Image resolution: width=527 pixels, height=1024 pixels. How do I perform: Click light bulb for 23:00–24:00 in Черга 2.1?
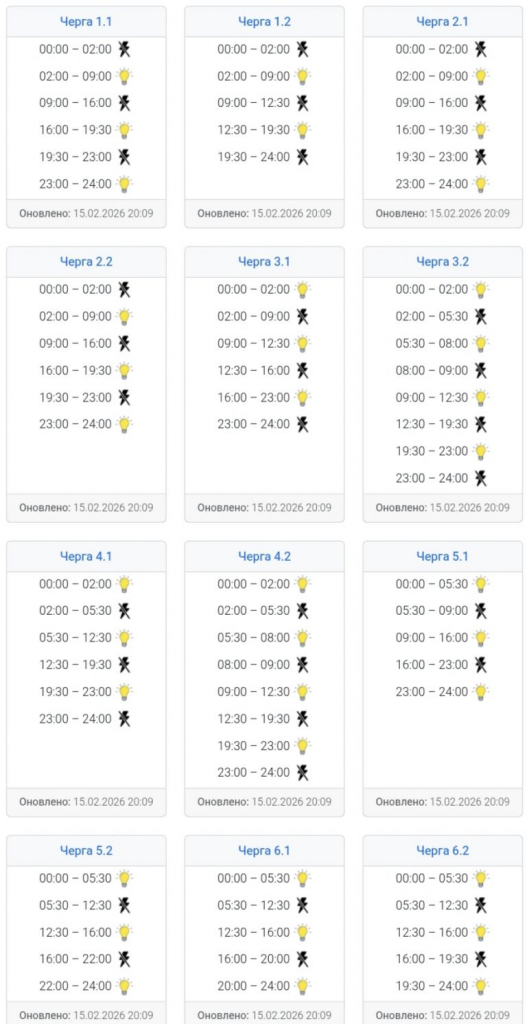(x=481, y=184)
